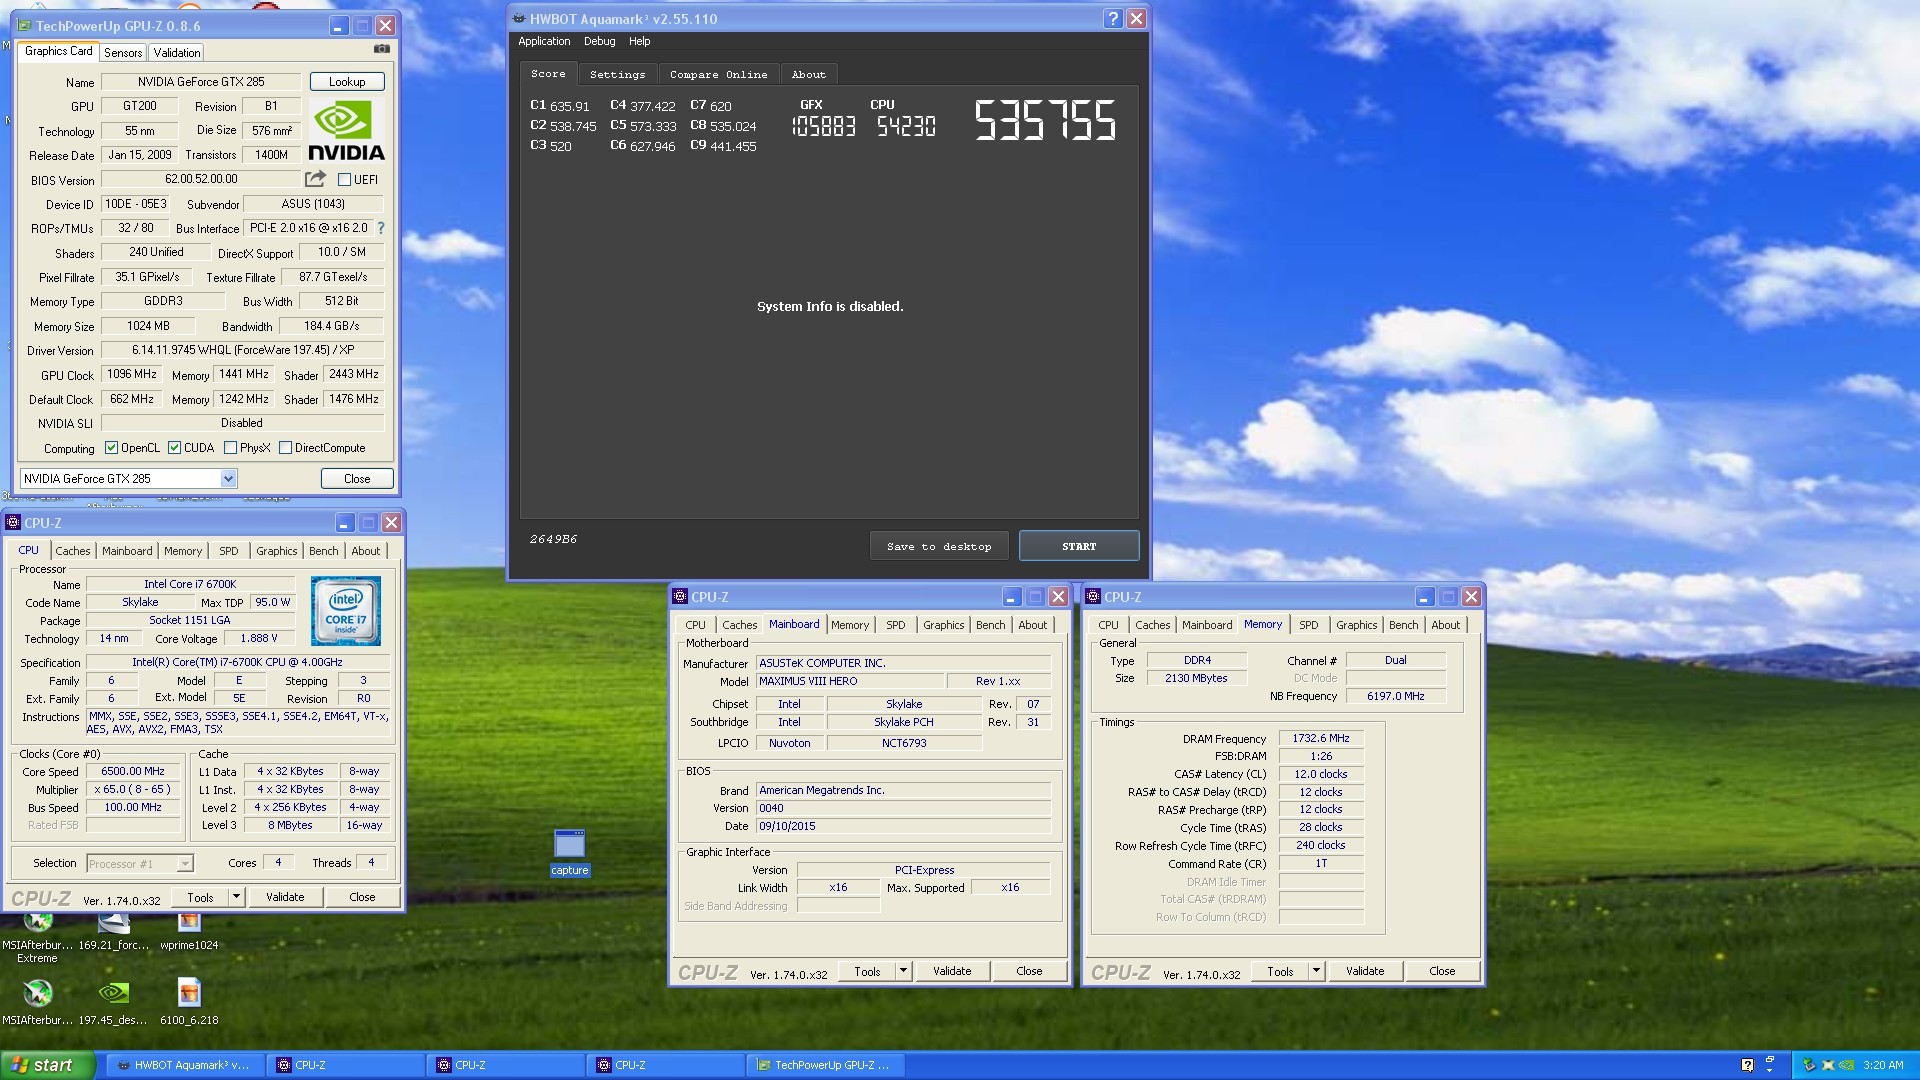Switch to the About tab in Aquamark
Image resolution: width=1920 pixels, height=1080 pixels.
click(x=808, y=75)
